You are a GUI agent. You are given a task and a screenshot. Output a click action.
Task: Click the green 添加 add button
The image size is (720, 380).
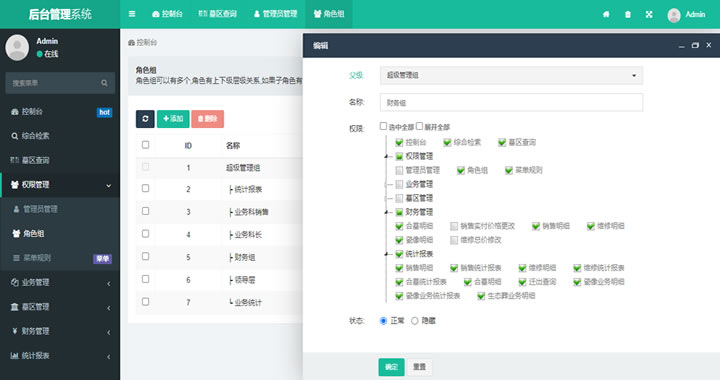click(x=173, y=119)
